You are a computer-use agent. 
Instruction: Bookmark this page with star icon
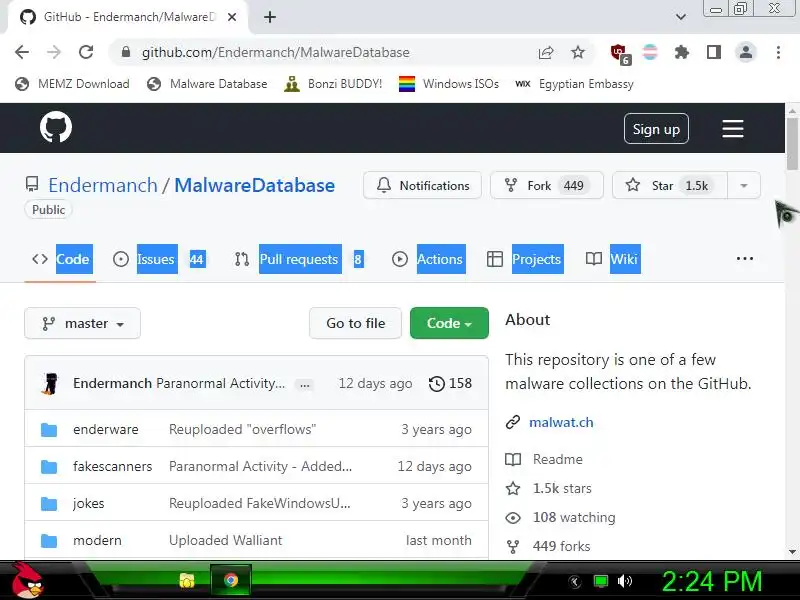(578, 52)
